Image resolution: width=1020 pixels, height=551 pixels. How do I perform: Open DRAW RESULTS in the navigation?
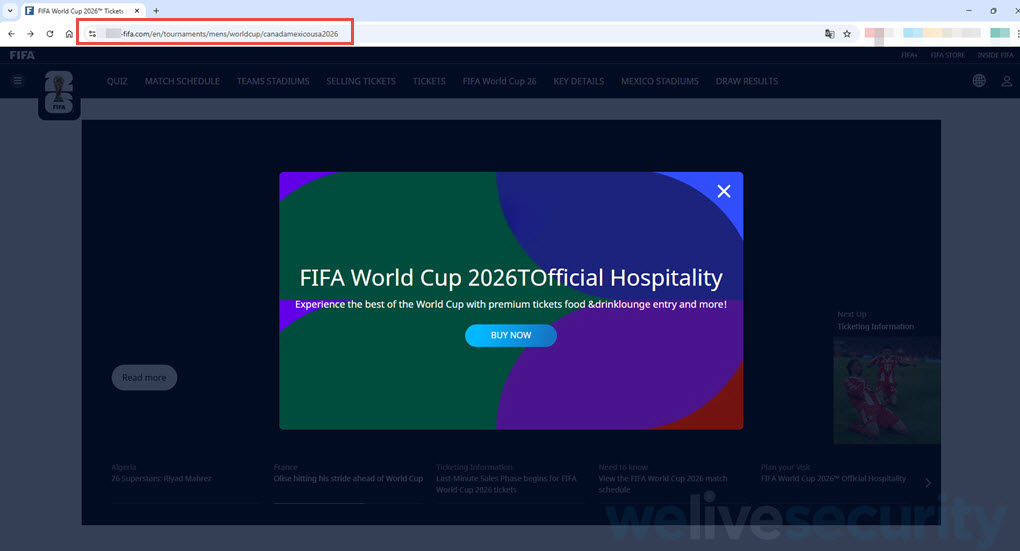coord(747,81)
